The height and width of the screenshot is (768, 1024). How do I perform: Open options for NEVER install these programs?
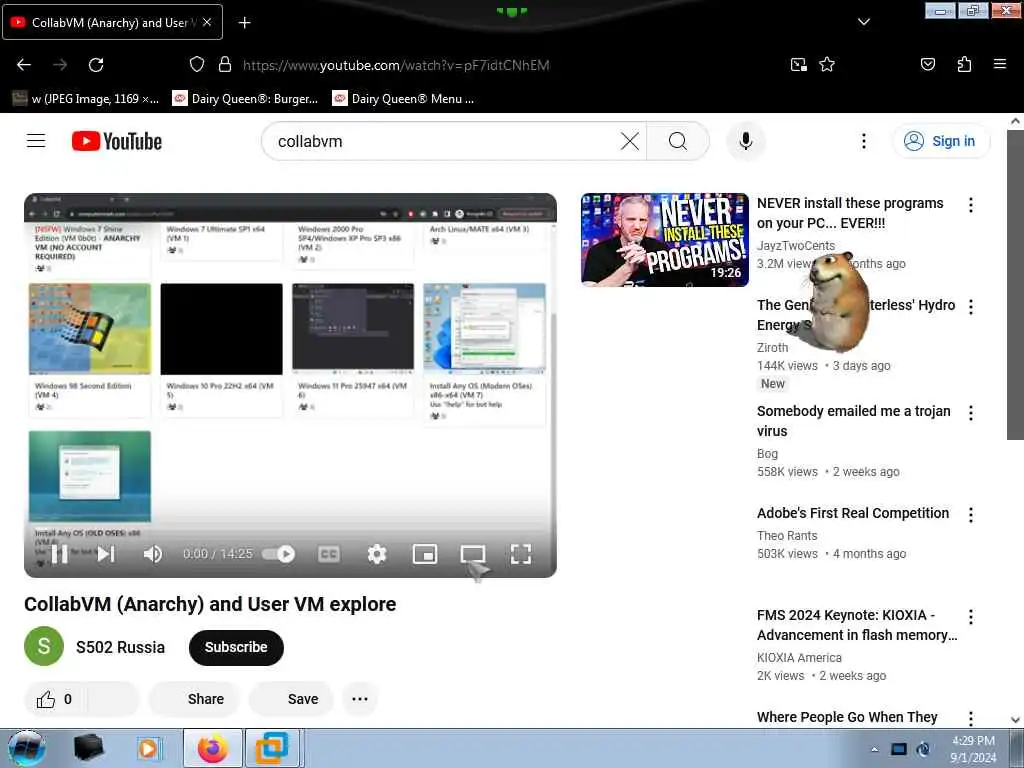click(x=970, y=205)
